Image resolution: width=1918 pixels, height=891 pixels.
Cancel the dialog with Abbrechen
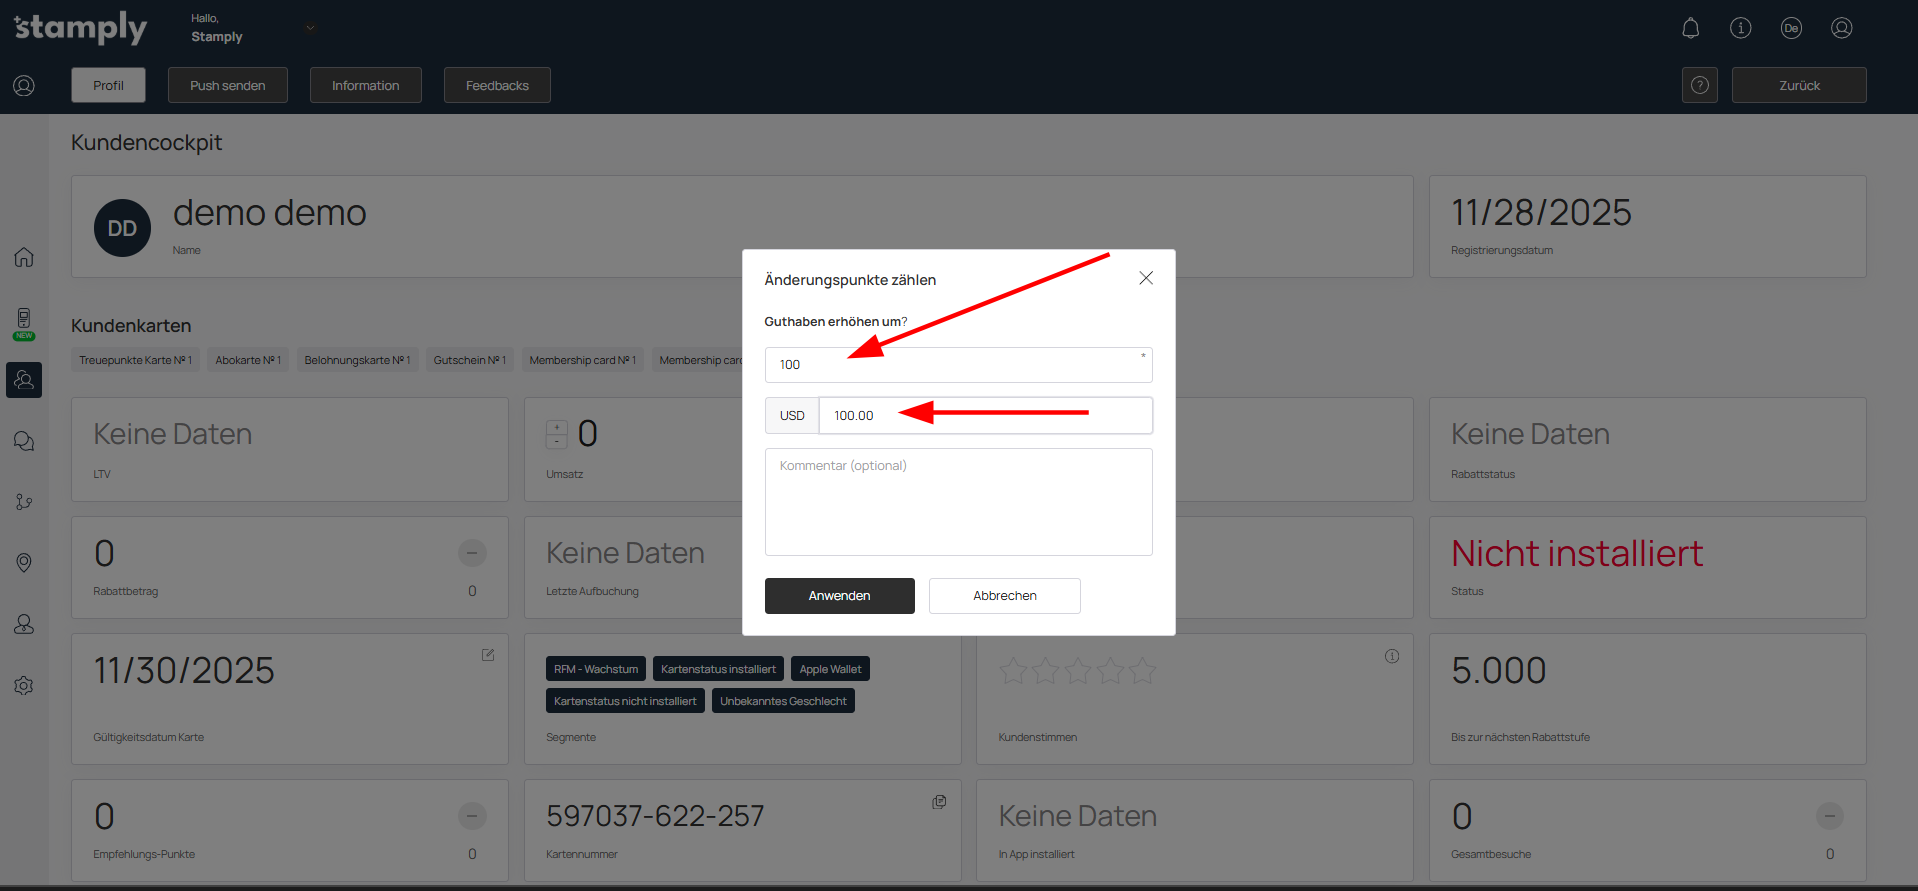click(x=1004, y=596)
